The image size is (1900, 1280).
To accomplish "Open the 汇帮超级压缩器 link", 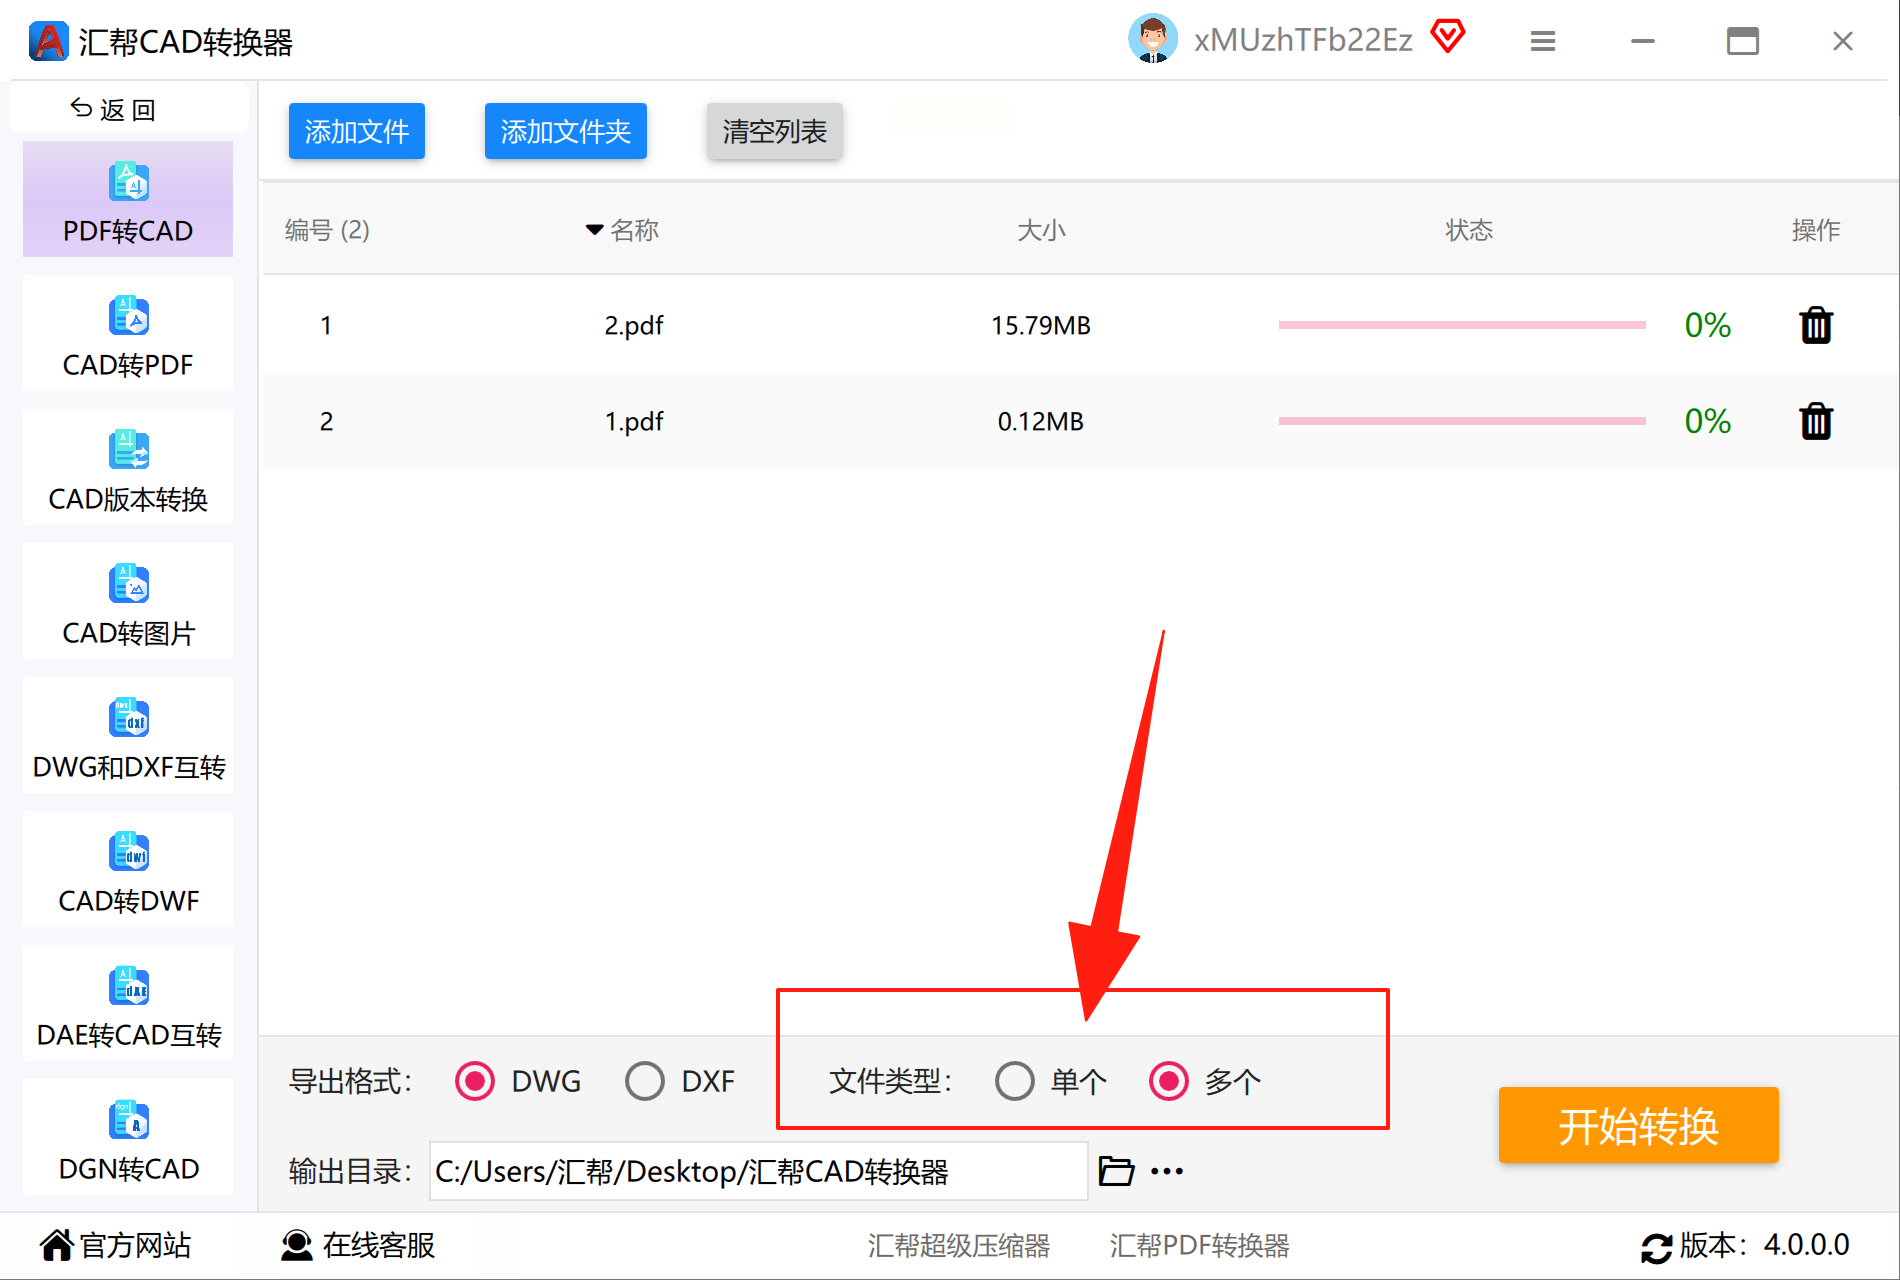I will [958, 1245].
